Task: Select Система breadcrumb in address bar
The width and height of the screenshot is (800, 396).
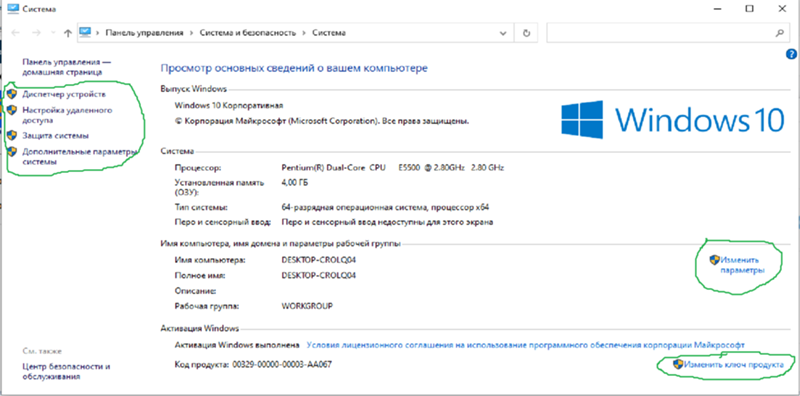Action: [x=329, y=33]
